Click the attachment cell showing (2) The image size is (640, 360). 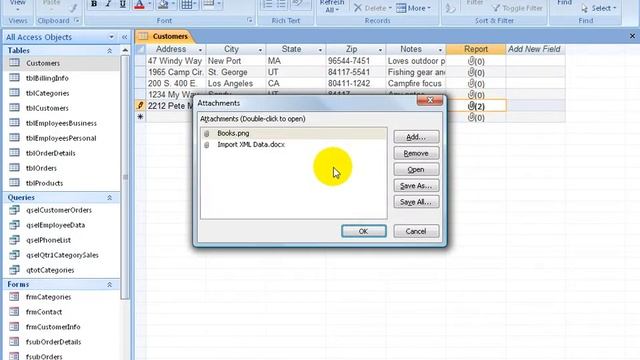tap(476, 106)
